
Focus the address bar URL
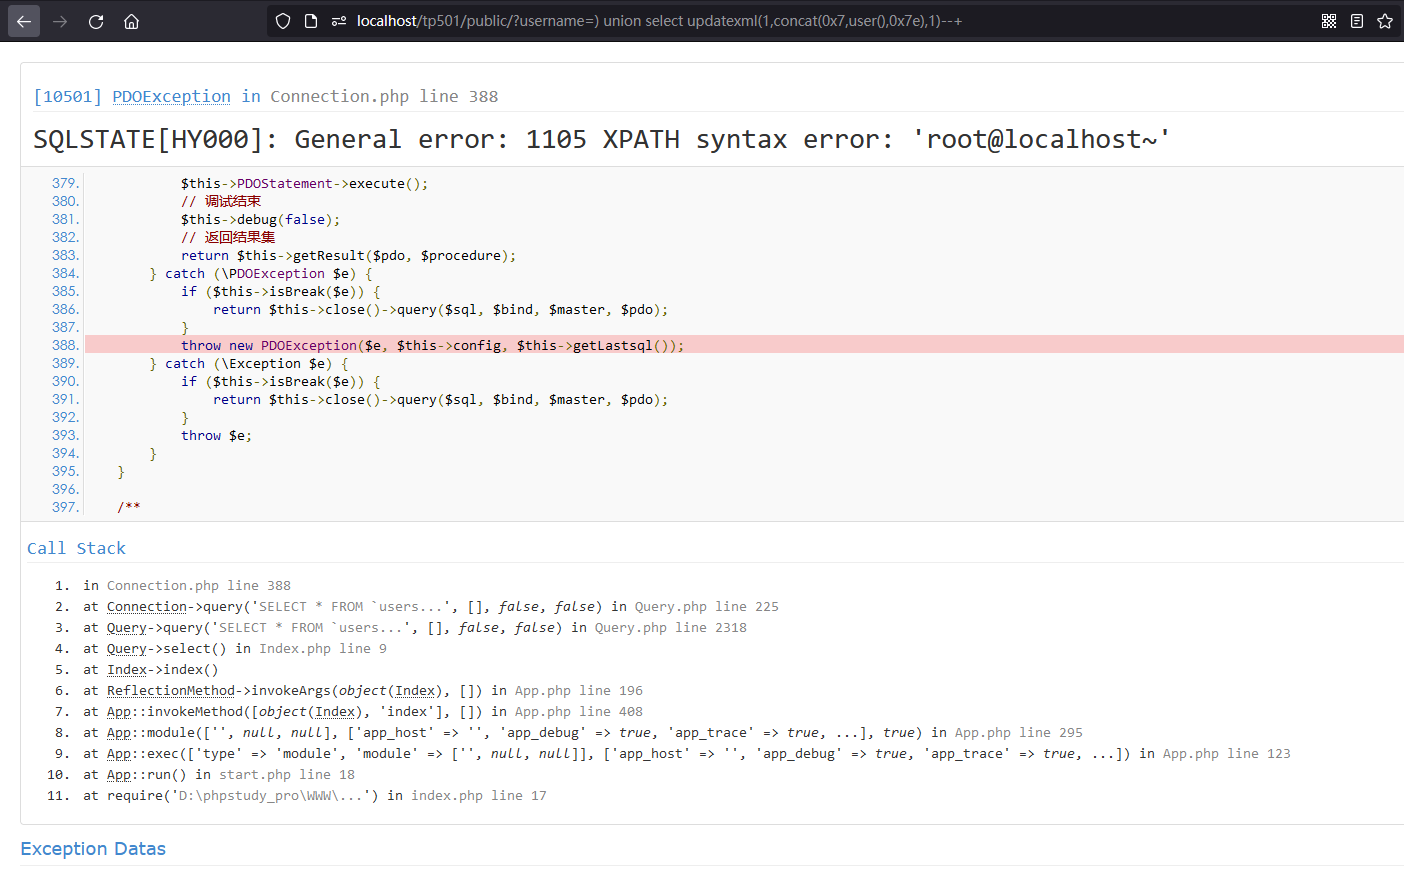tap(659, 21)
